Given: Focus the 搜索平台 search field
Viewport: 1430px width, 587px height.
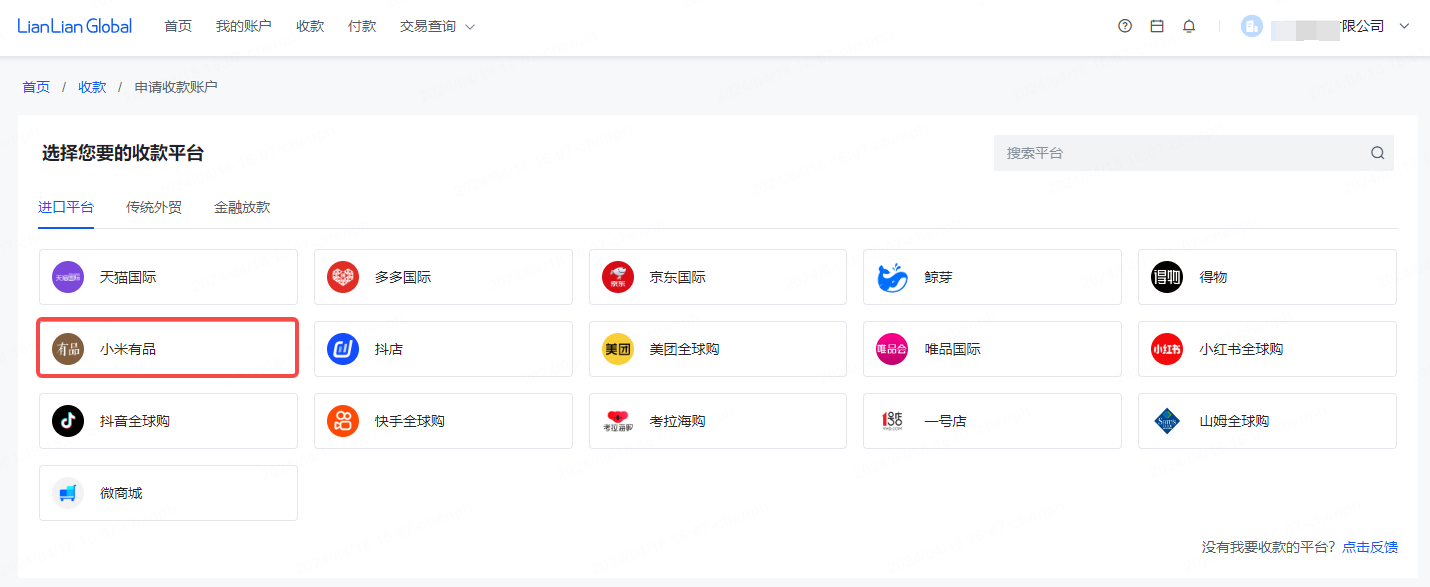Looking at the screenshot, I should pyautogui.click(x=1180, y=153).
